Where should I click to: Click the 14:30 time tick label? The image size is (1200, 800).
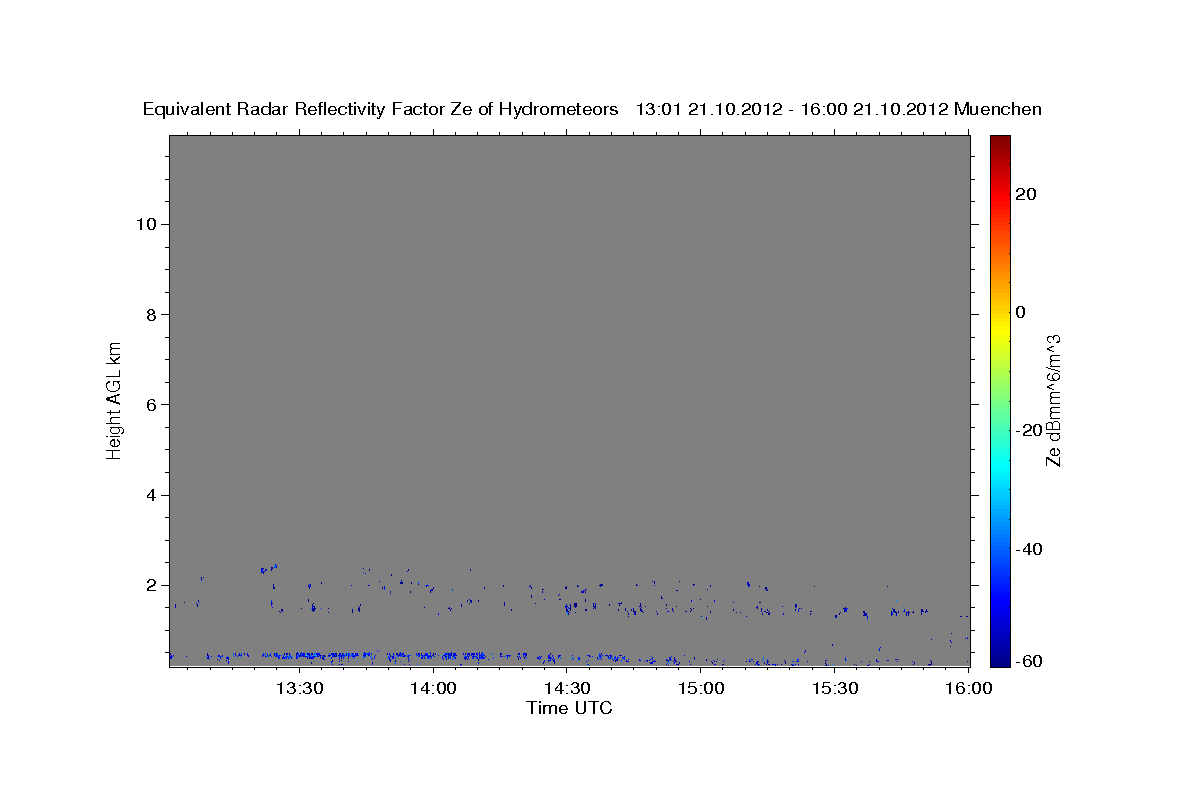[568, 689]
